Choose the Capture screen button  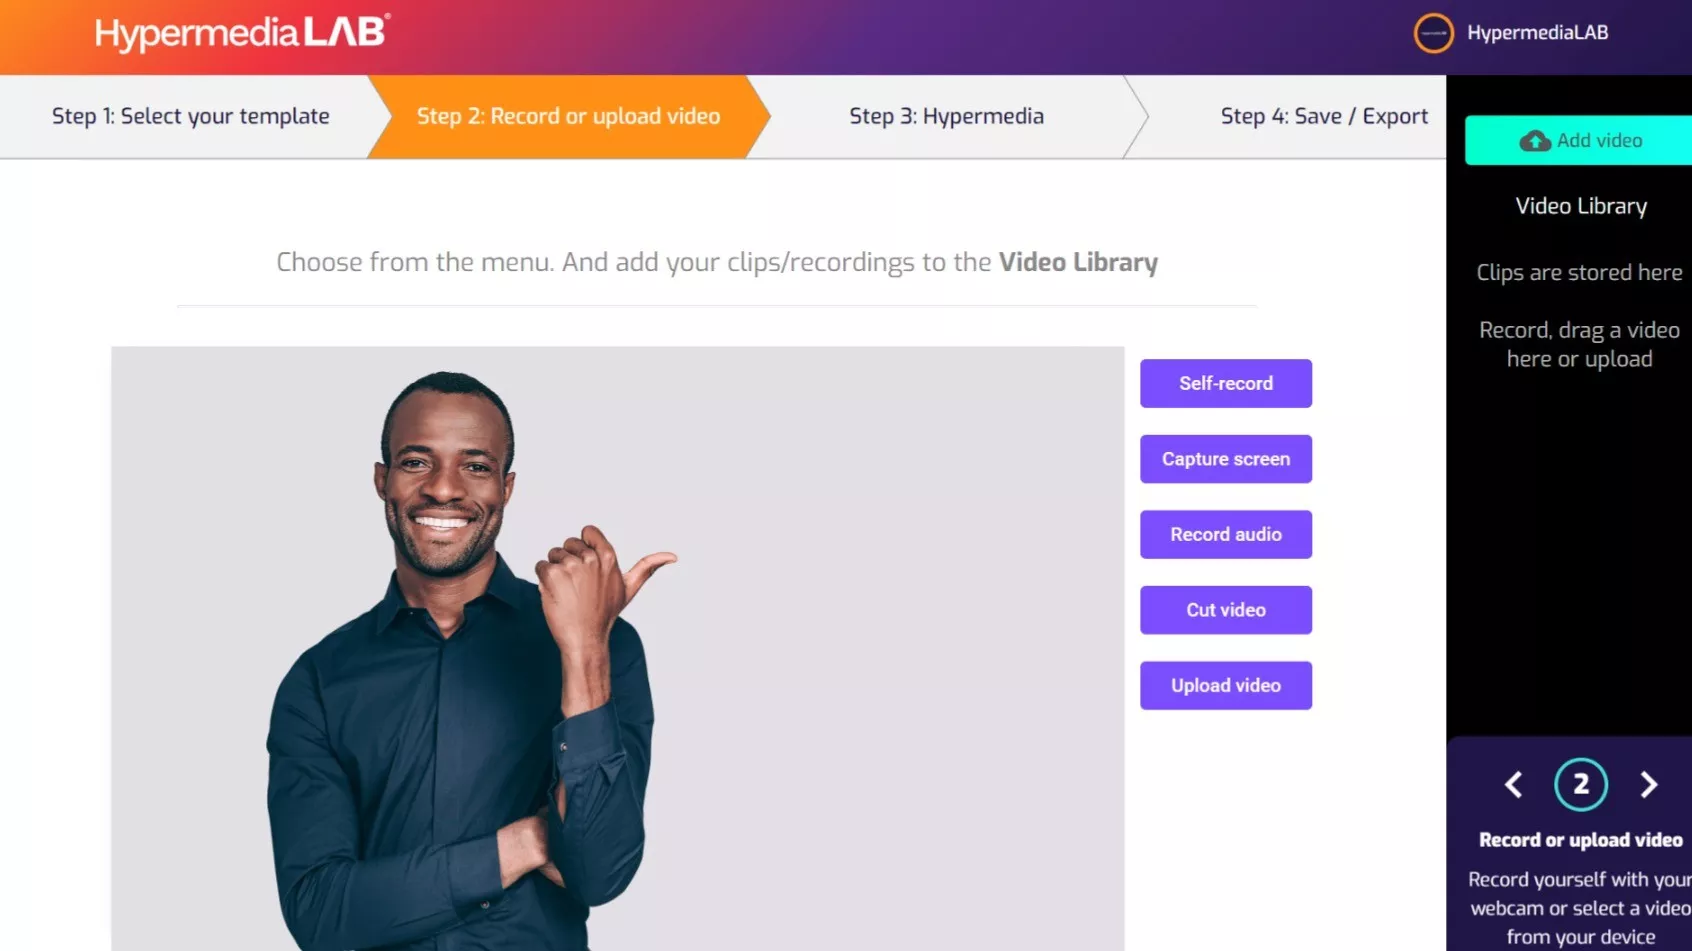coord(1226,459)
